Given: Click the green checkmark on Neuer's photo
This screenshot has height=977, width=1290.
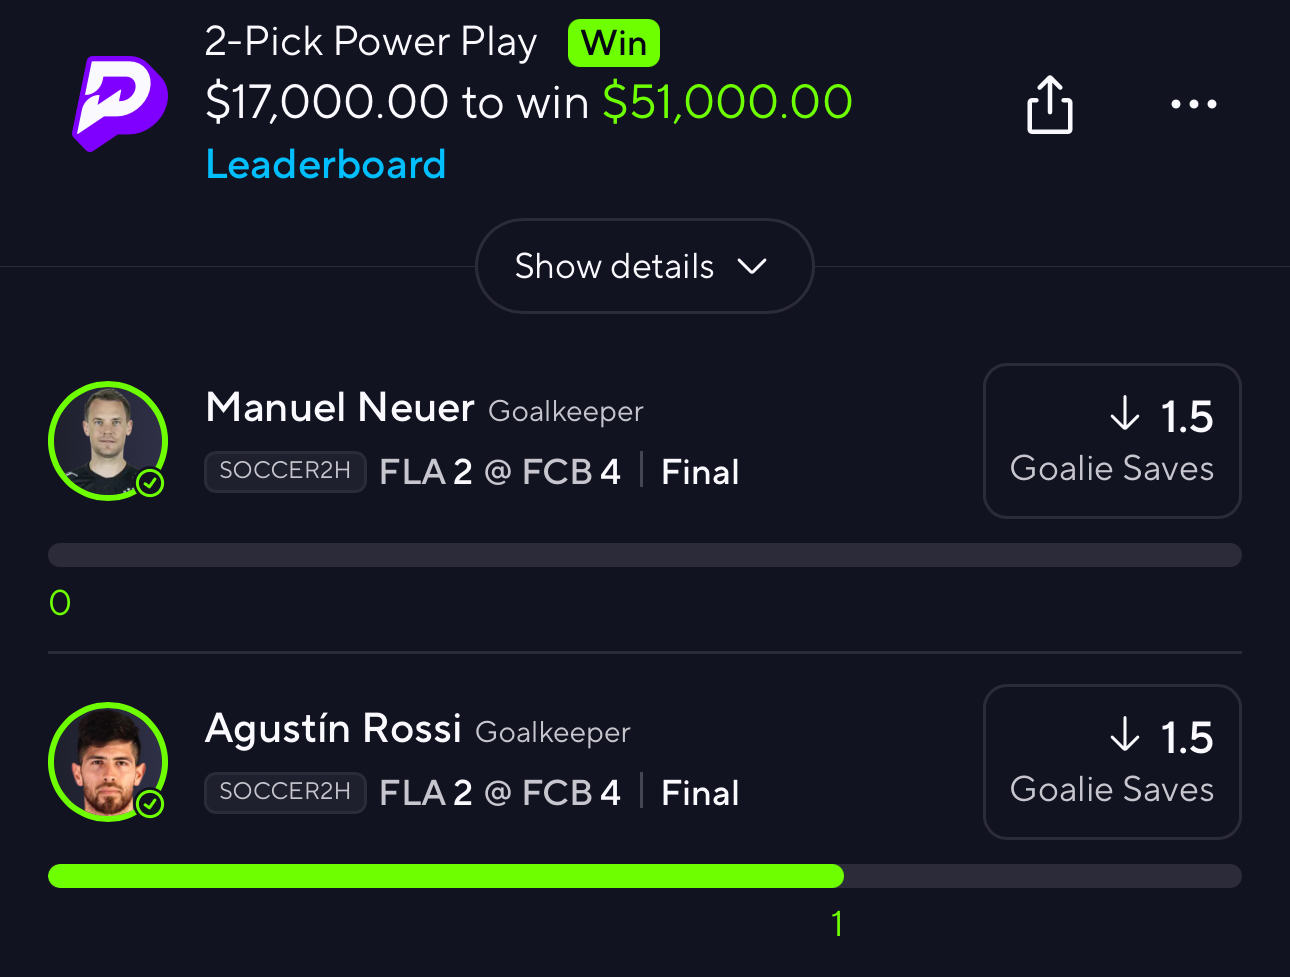Looking at the screenshot, I should (x=150, y=484).
